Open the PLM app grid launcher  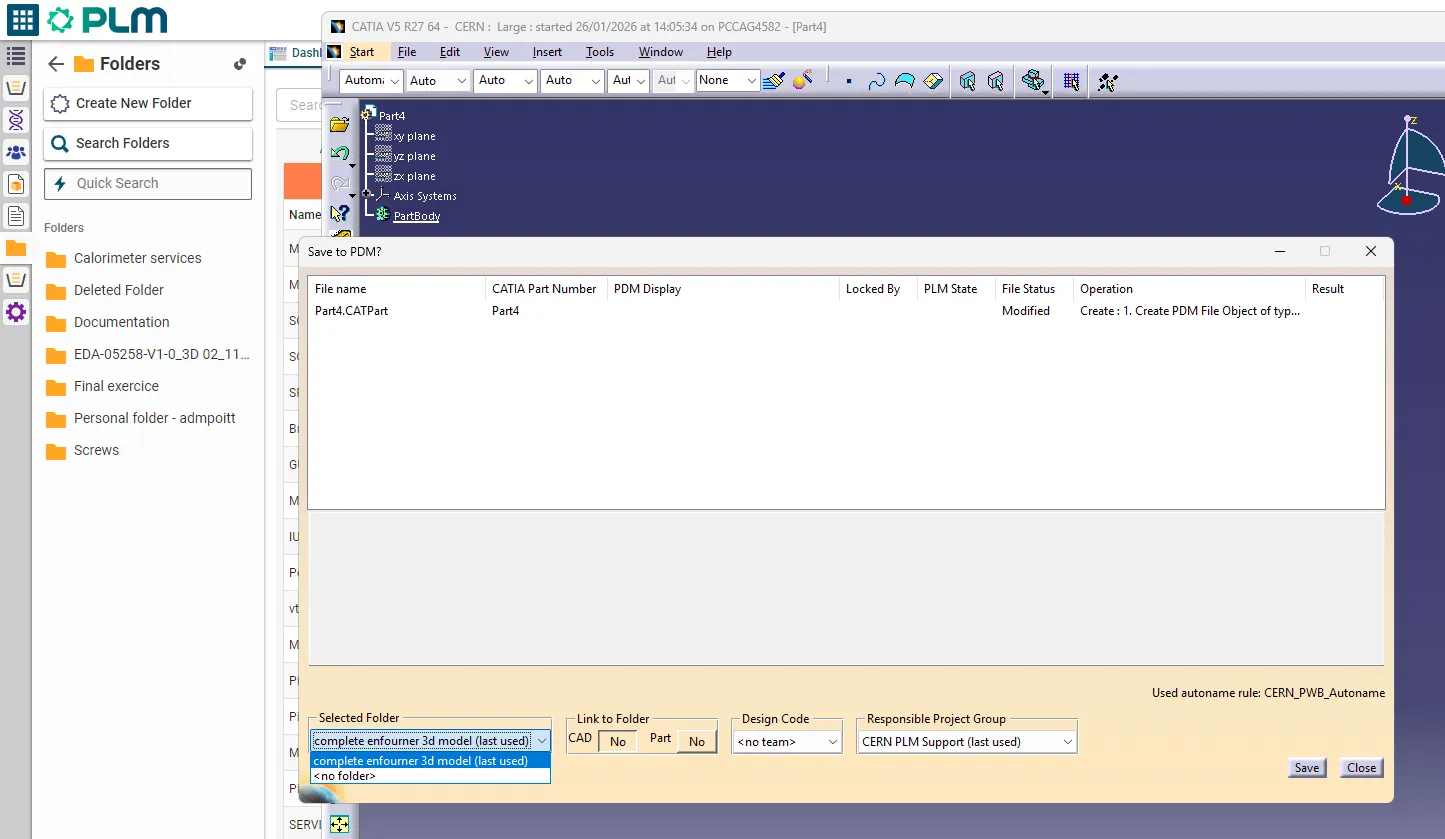click(x=22, y=19)
